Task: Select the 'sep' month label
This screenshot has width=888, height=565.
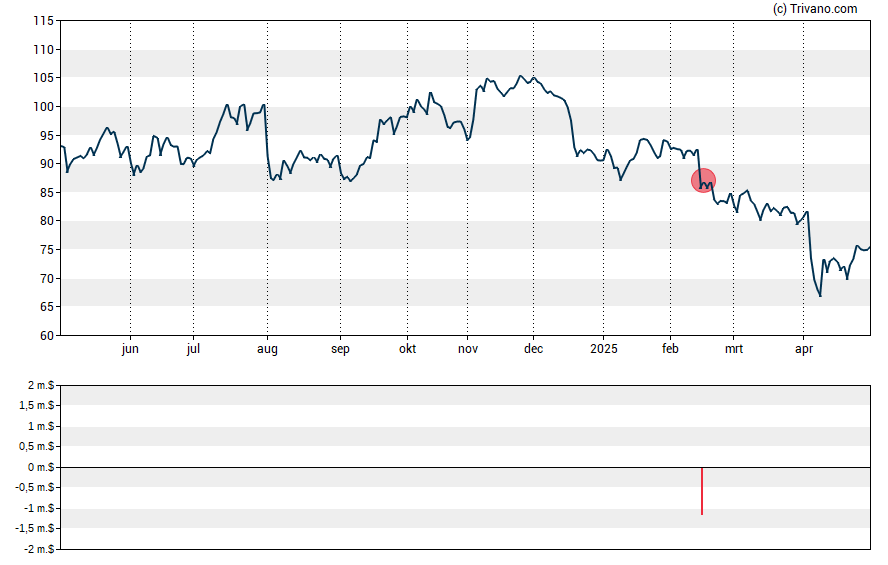Action: coord(340,349)
